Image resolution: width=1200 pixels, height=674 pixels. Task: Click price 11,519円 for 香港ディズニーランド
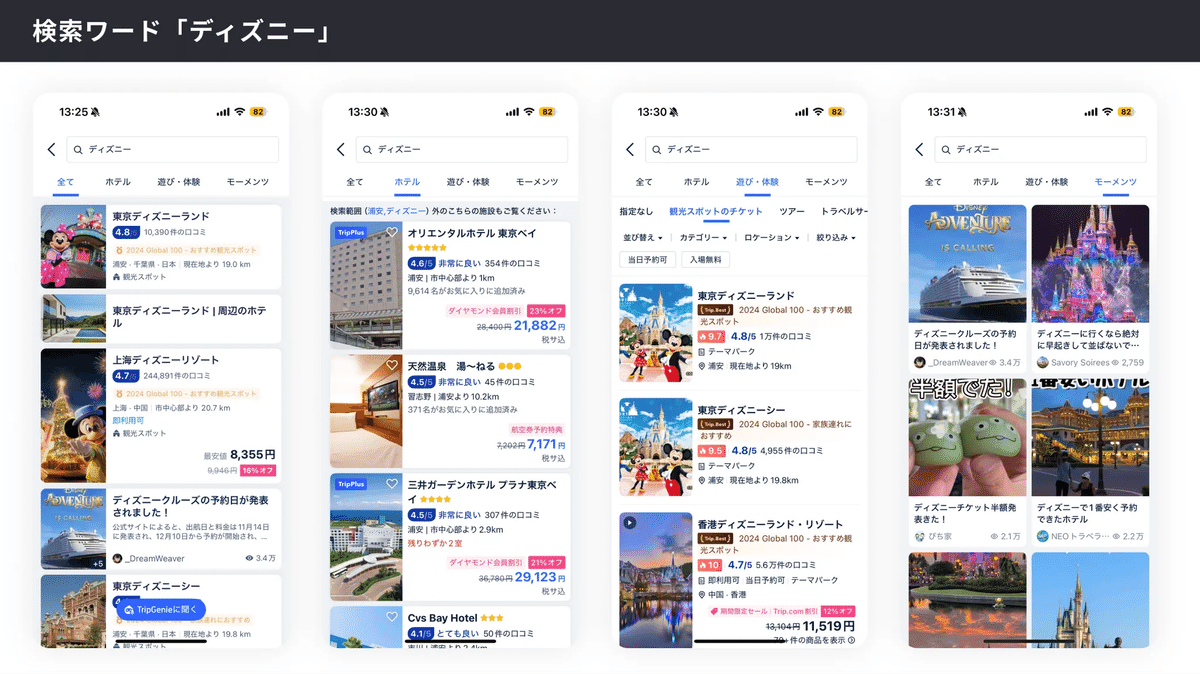pyautogui.click(x=828, y=627)
